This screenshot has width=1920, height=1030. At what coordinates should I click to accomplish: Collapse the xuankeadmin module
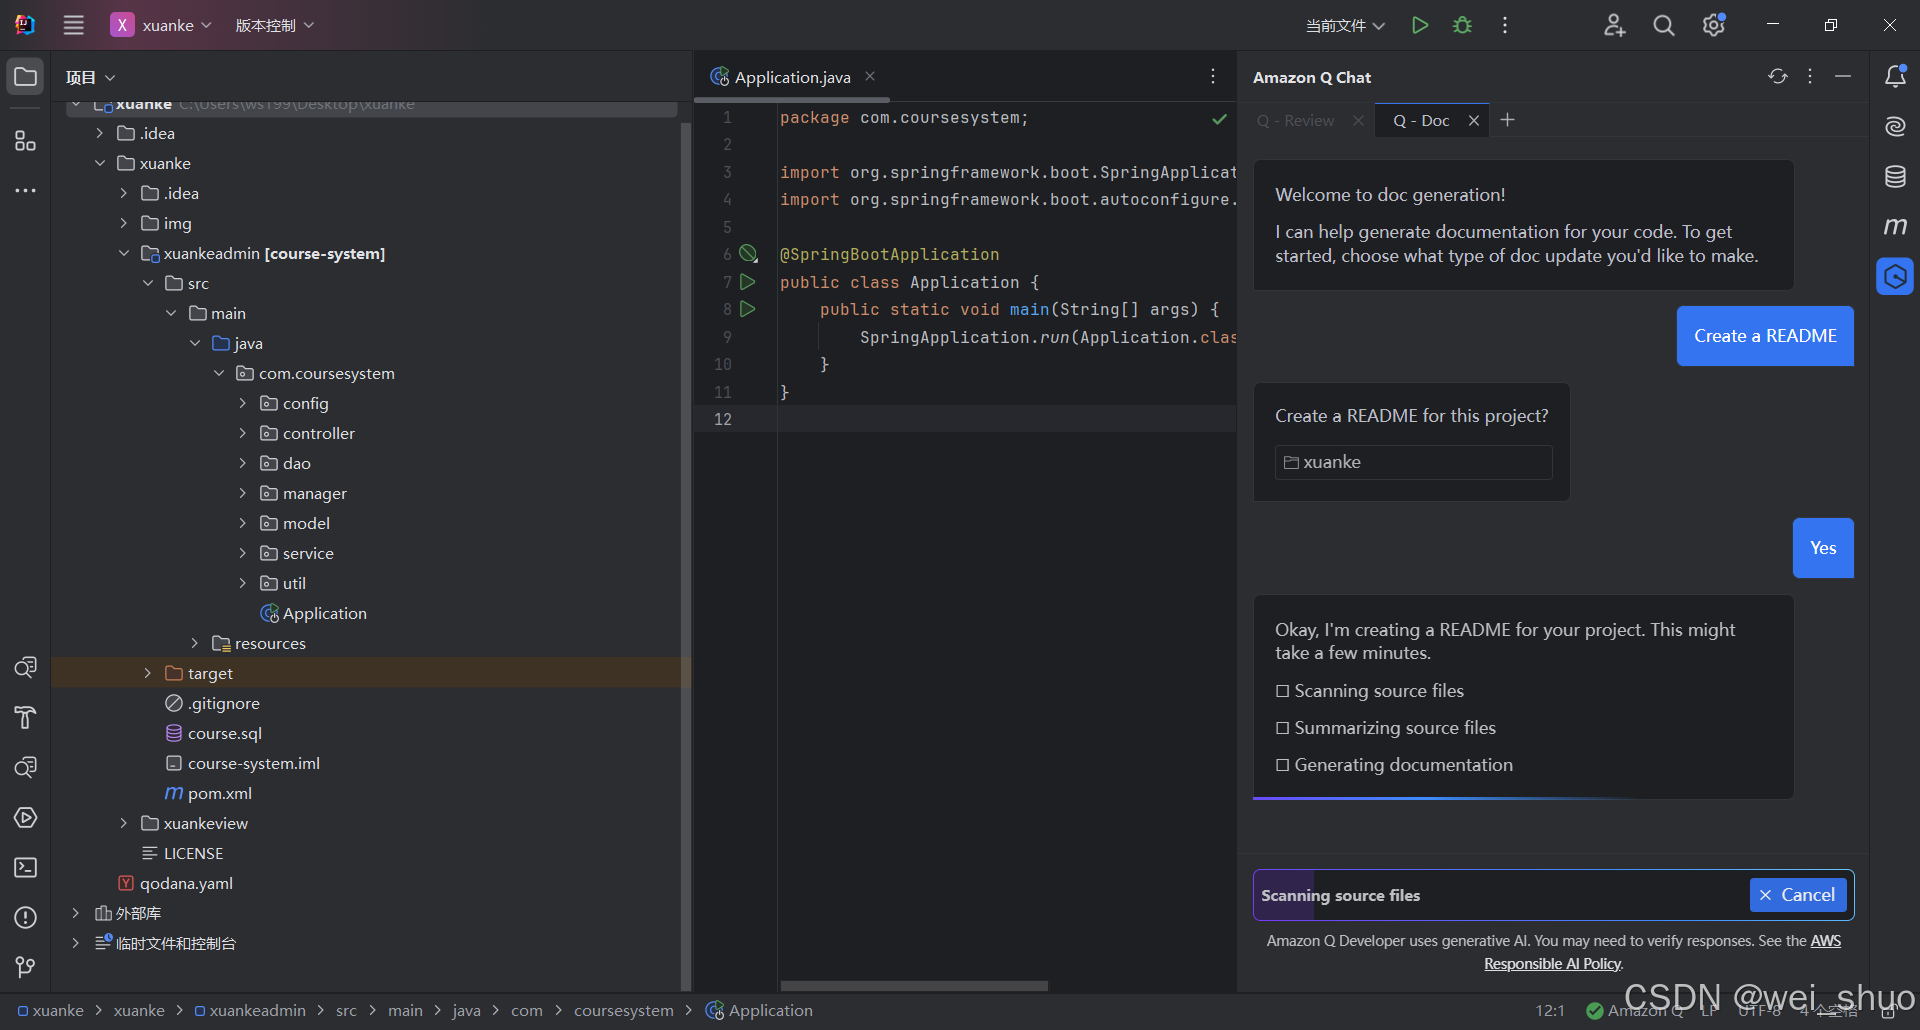tap(123, 253)
